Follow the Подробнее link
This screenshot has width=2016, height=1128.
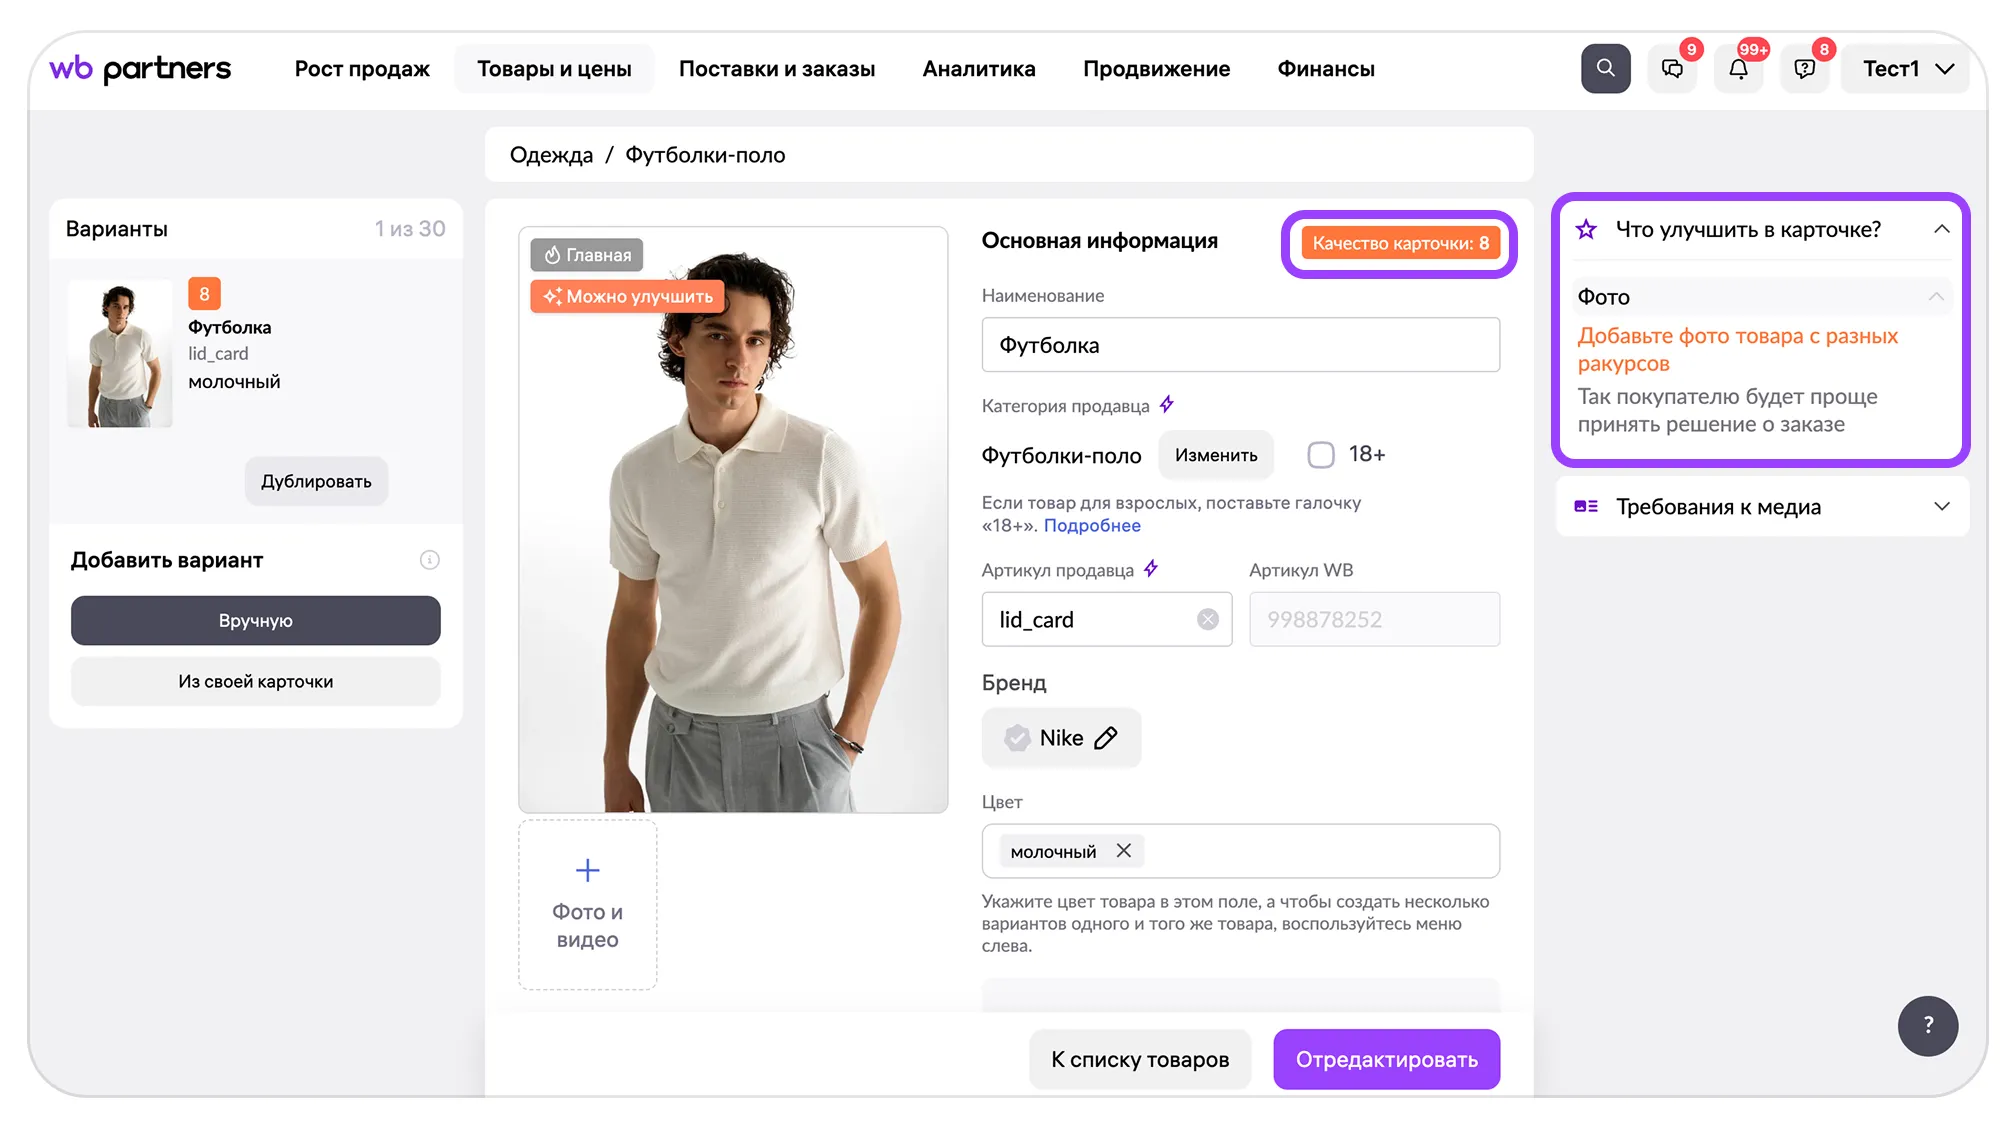coord(1092,525)
